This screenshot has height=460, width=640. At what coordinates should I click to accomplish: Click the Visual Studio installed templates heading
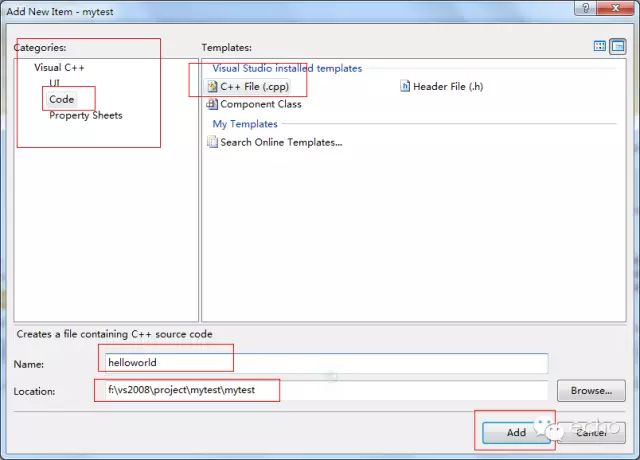tap(287, 68)
